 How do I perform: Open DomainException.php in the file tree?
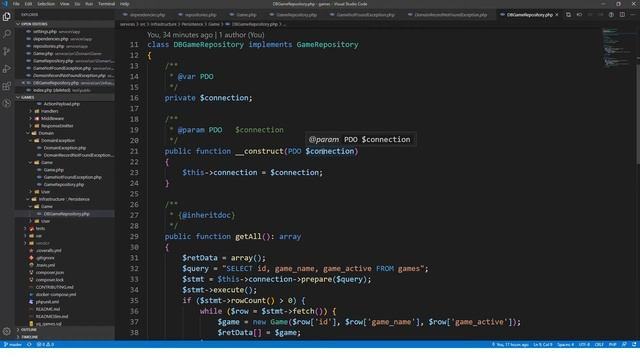click(x=64, y=148)
